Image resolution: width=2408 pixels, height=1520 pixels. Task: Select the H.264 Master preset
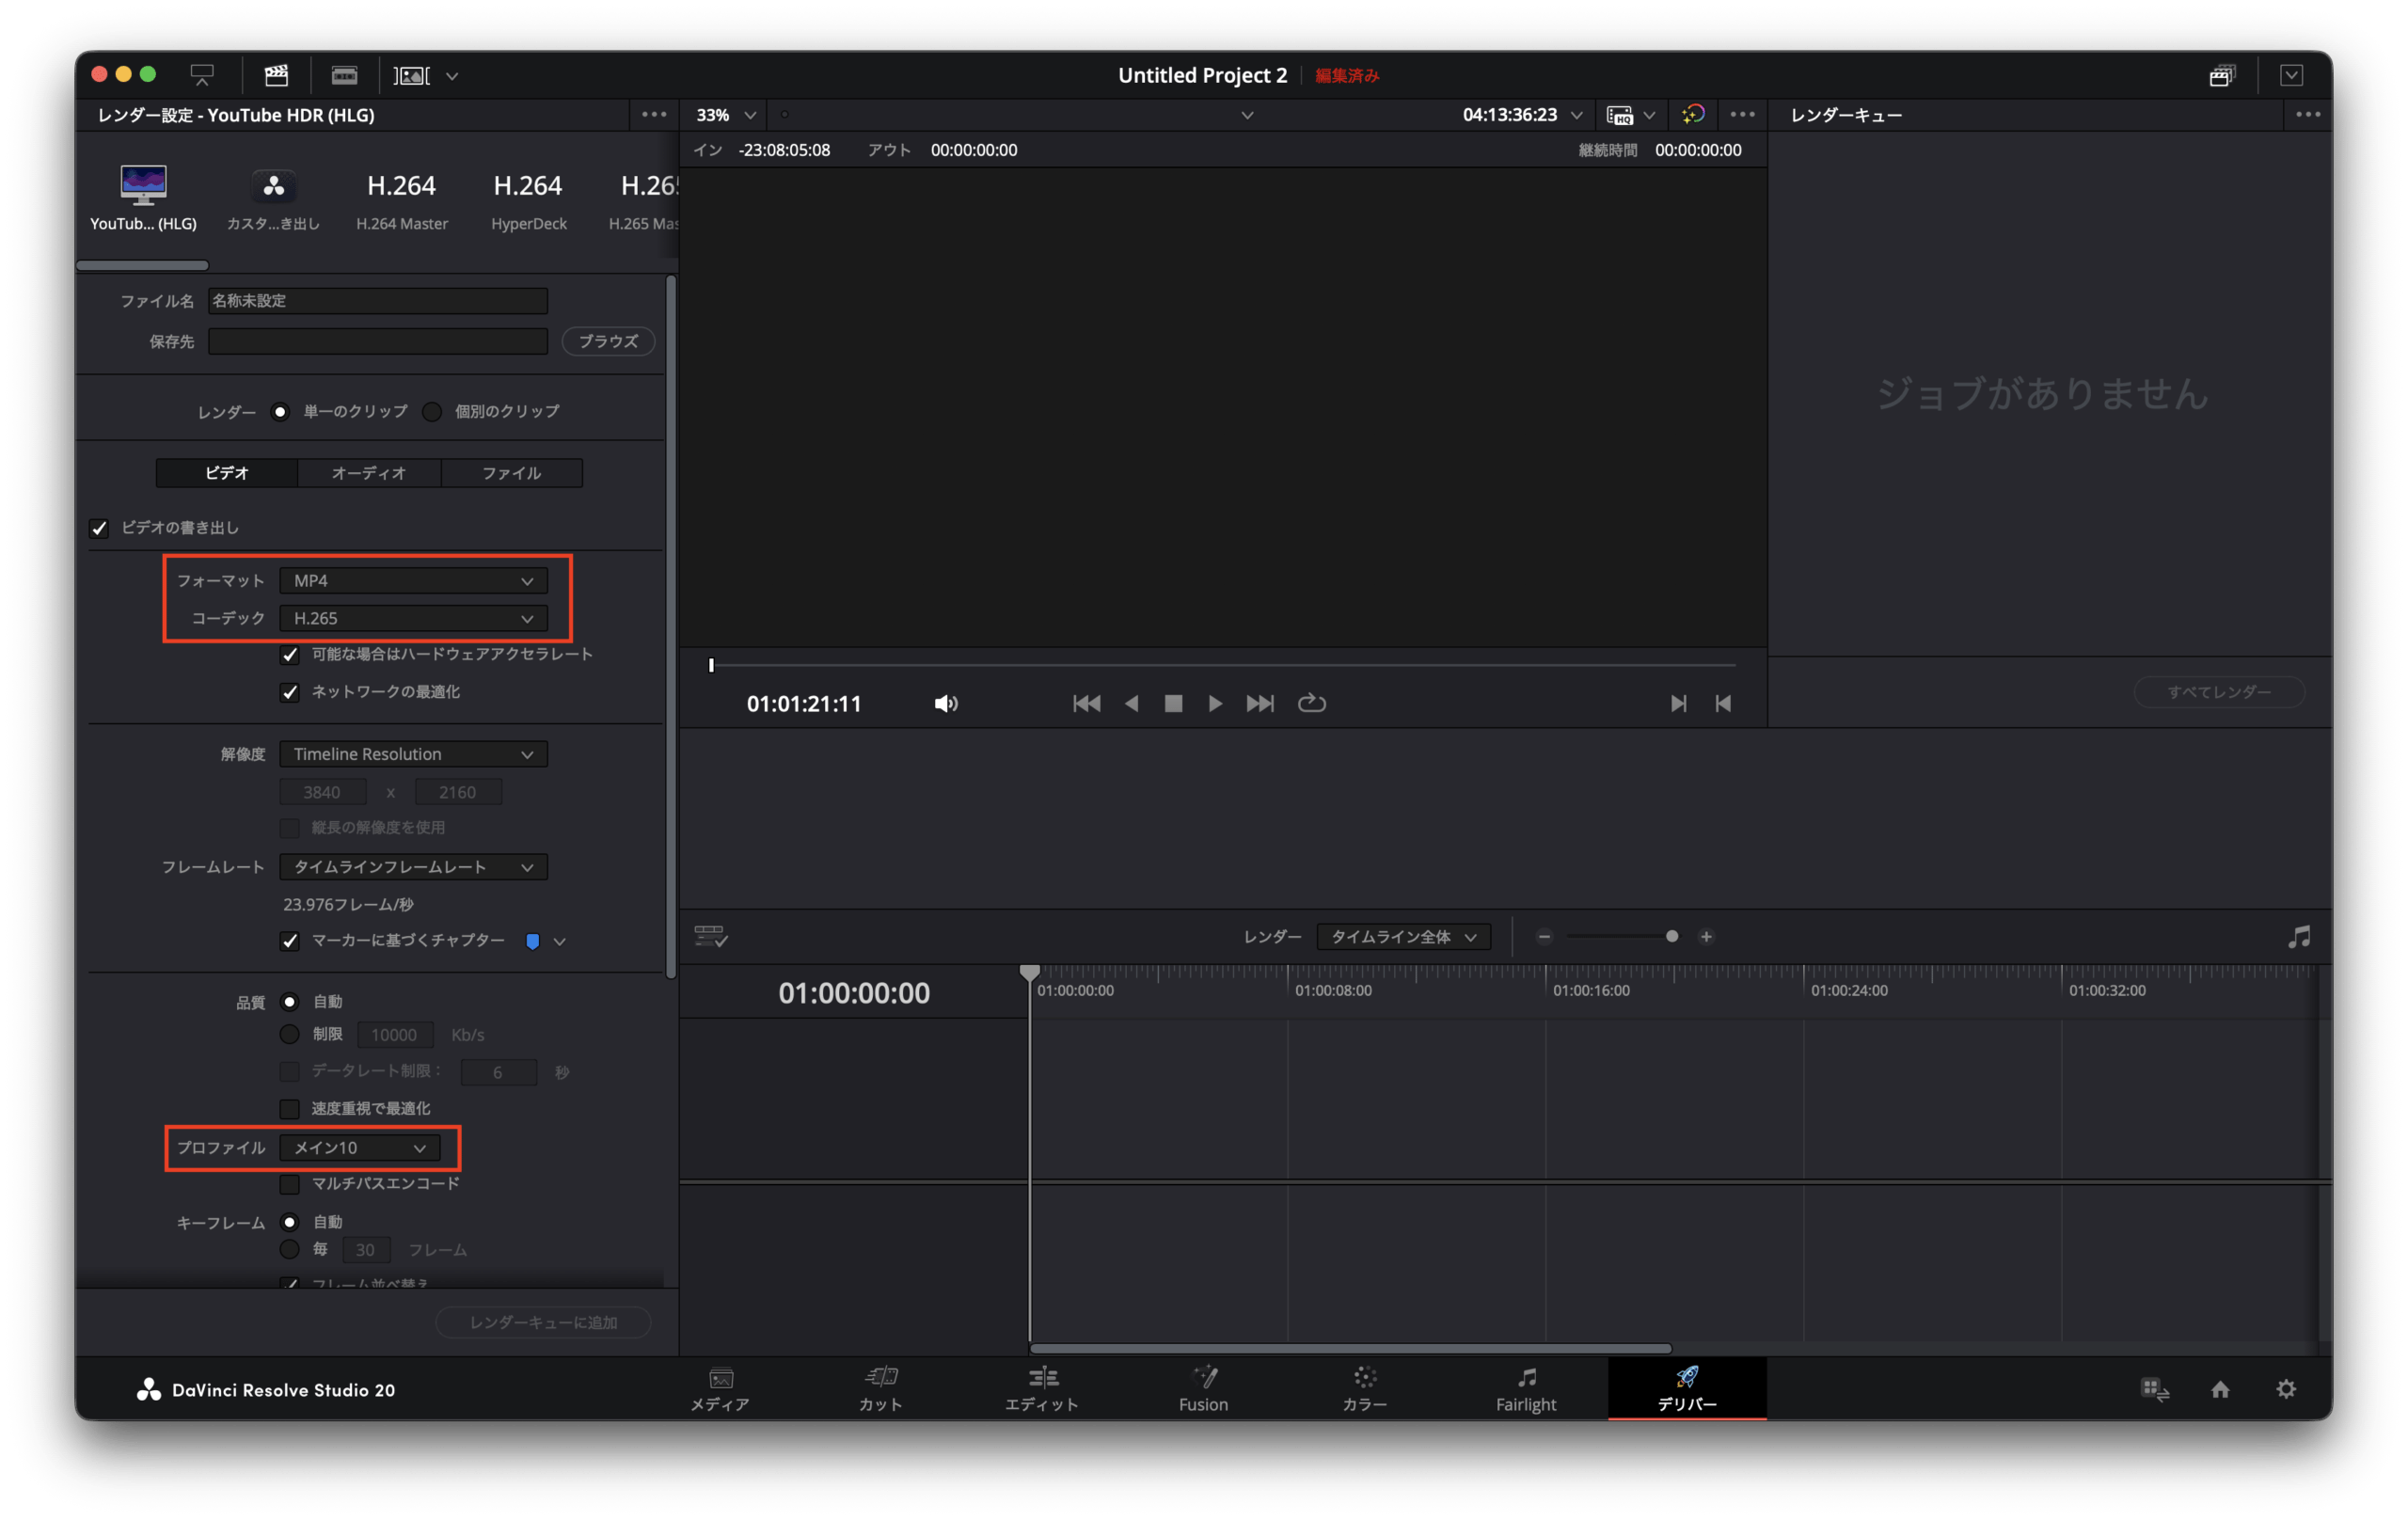[x=402, y=198]
